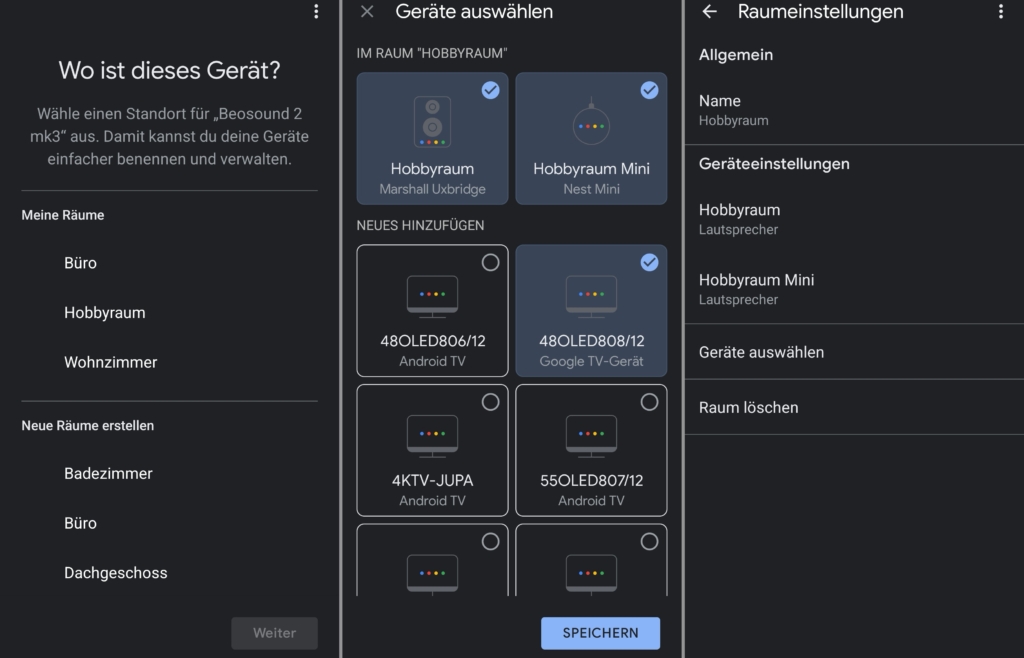This screenshot has width=1024, height=658.
Task: Uncheck the Hobbyraum Mini checkmark
Action: 649,90
